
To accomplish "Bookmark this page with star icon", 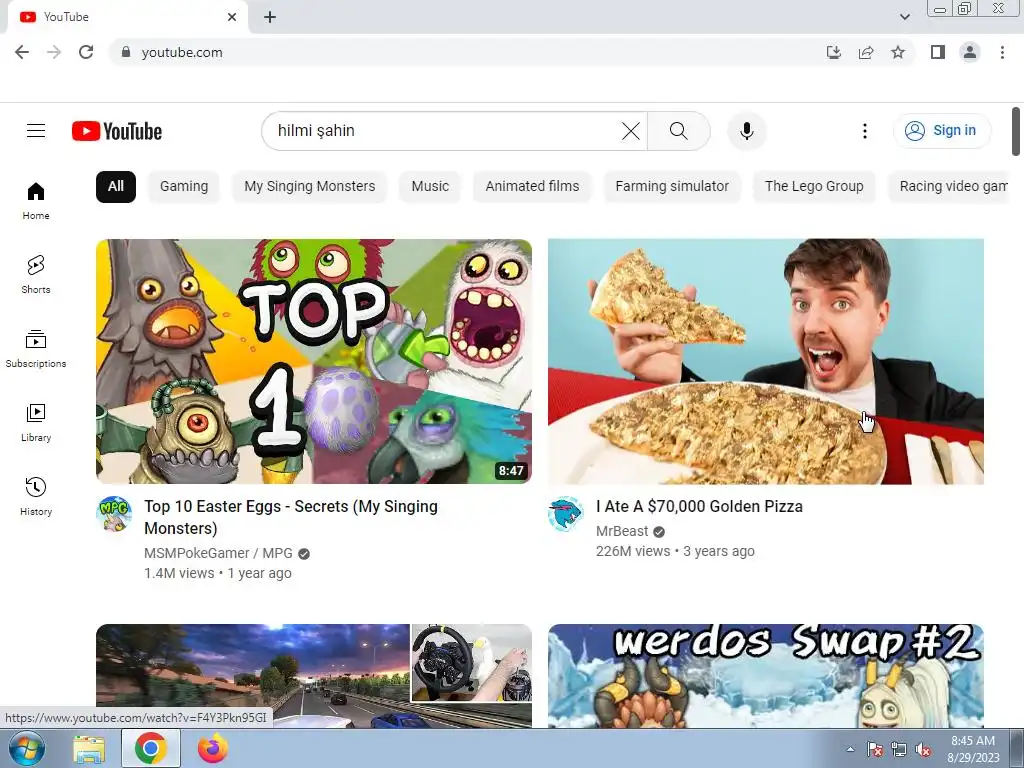I will click(898, 52).
